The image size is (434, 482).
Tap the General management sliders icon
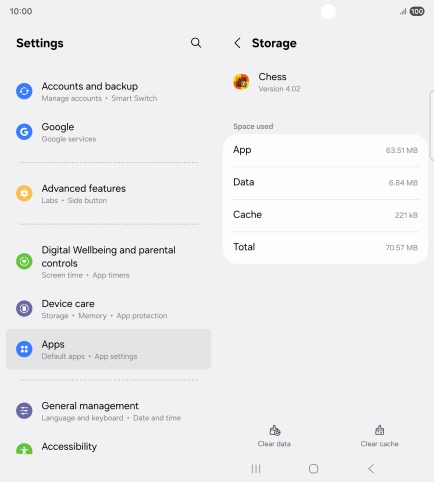[24, 411]
